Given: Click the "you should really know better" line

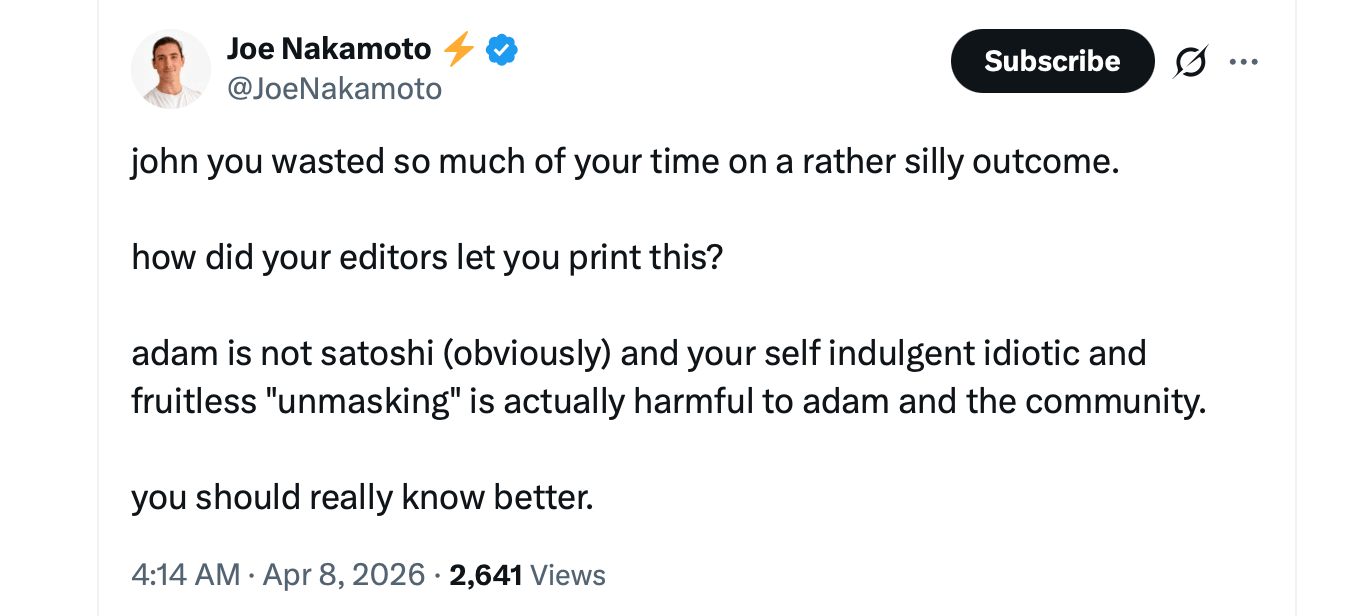Looking at the screenshot, I should [x=362, y=496].
